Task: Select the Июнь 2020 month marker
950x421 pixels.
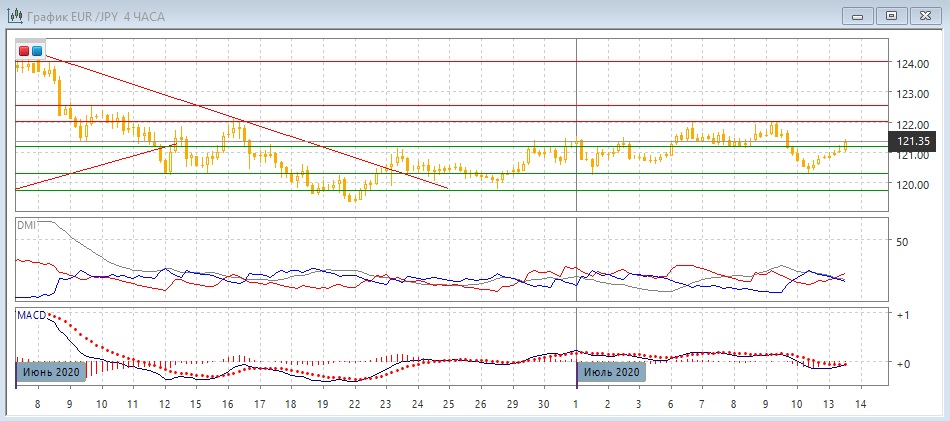Action: pos(49,372)
